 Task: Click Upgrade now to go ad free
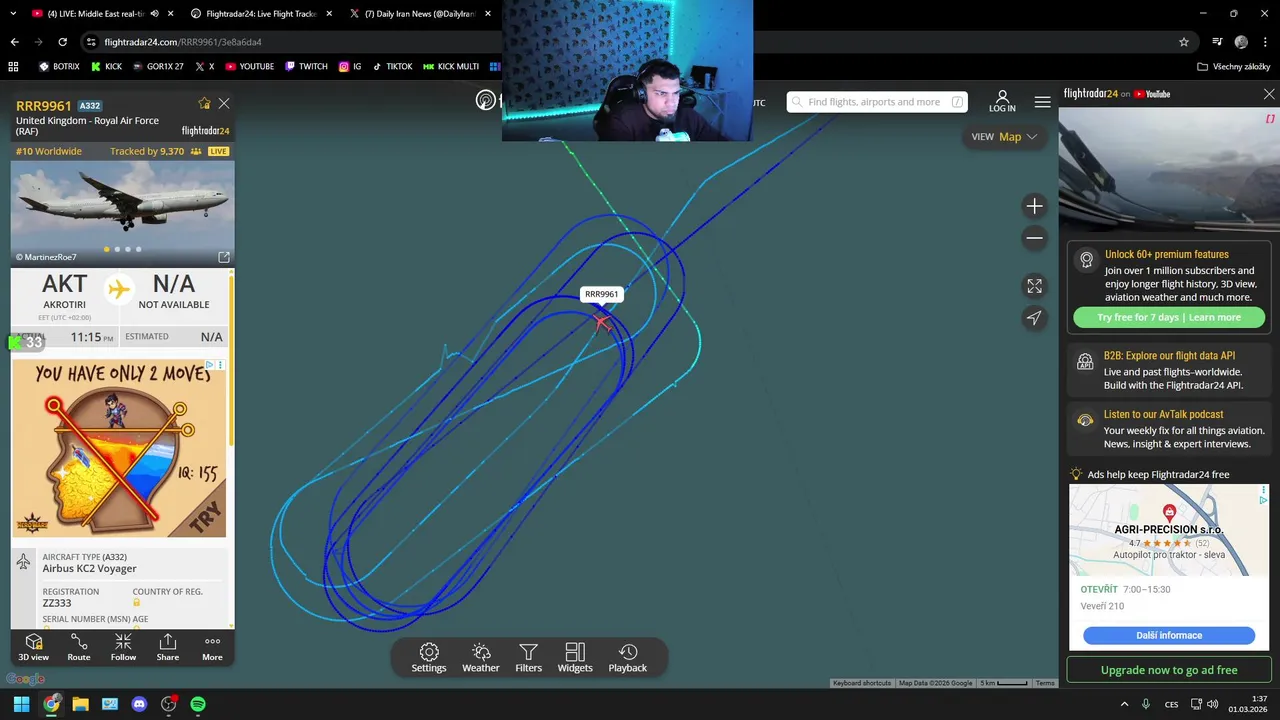tap(1169, 670)
